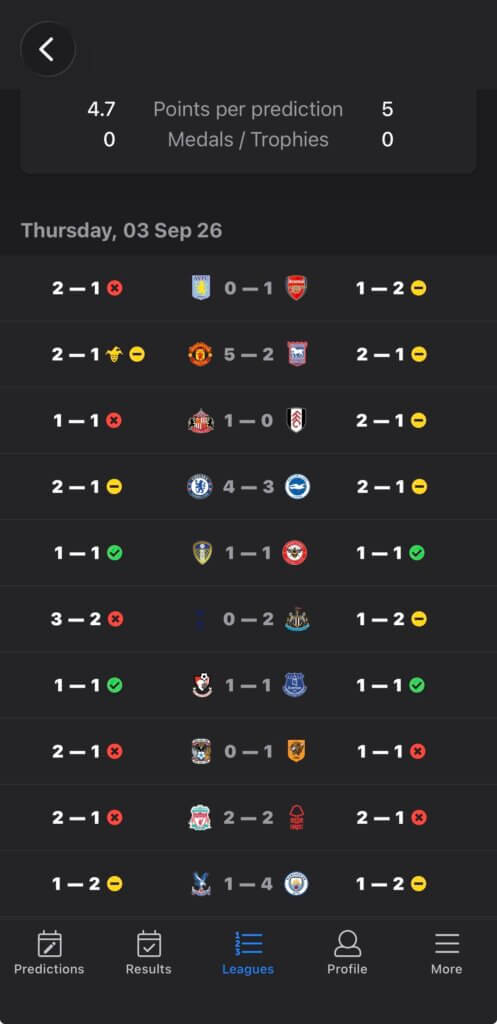Switch to the Results tab
The height and width of the screenshot is (1024, 497).
(x=148, y=953)
